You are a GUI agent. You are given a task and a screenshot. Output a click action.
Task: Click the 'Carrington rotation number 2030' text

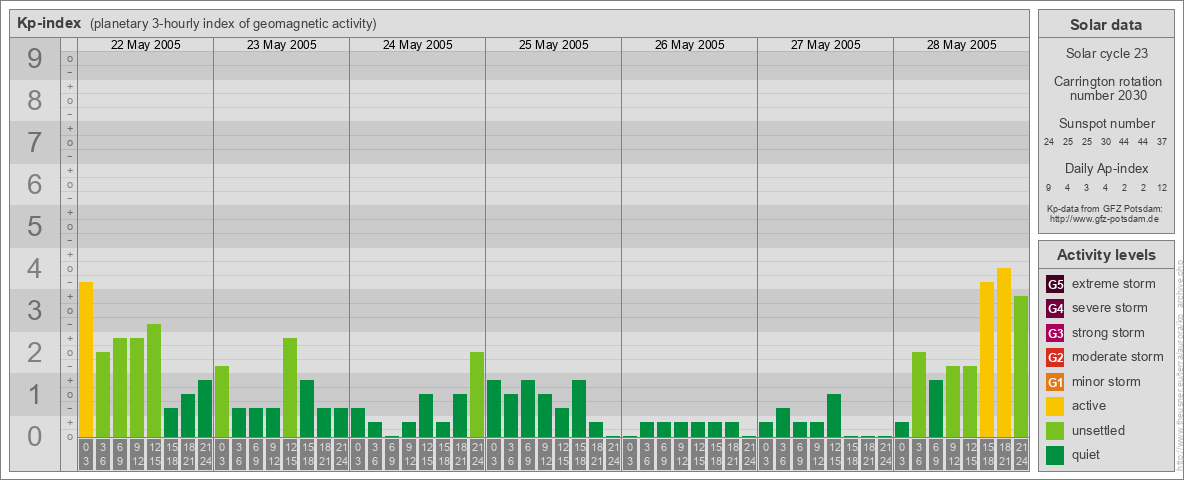pos(1106,88)
